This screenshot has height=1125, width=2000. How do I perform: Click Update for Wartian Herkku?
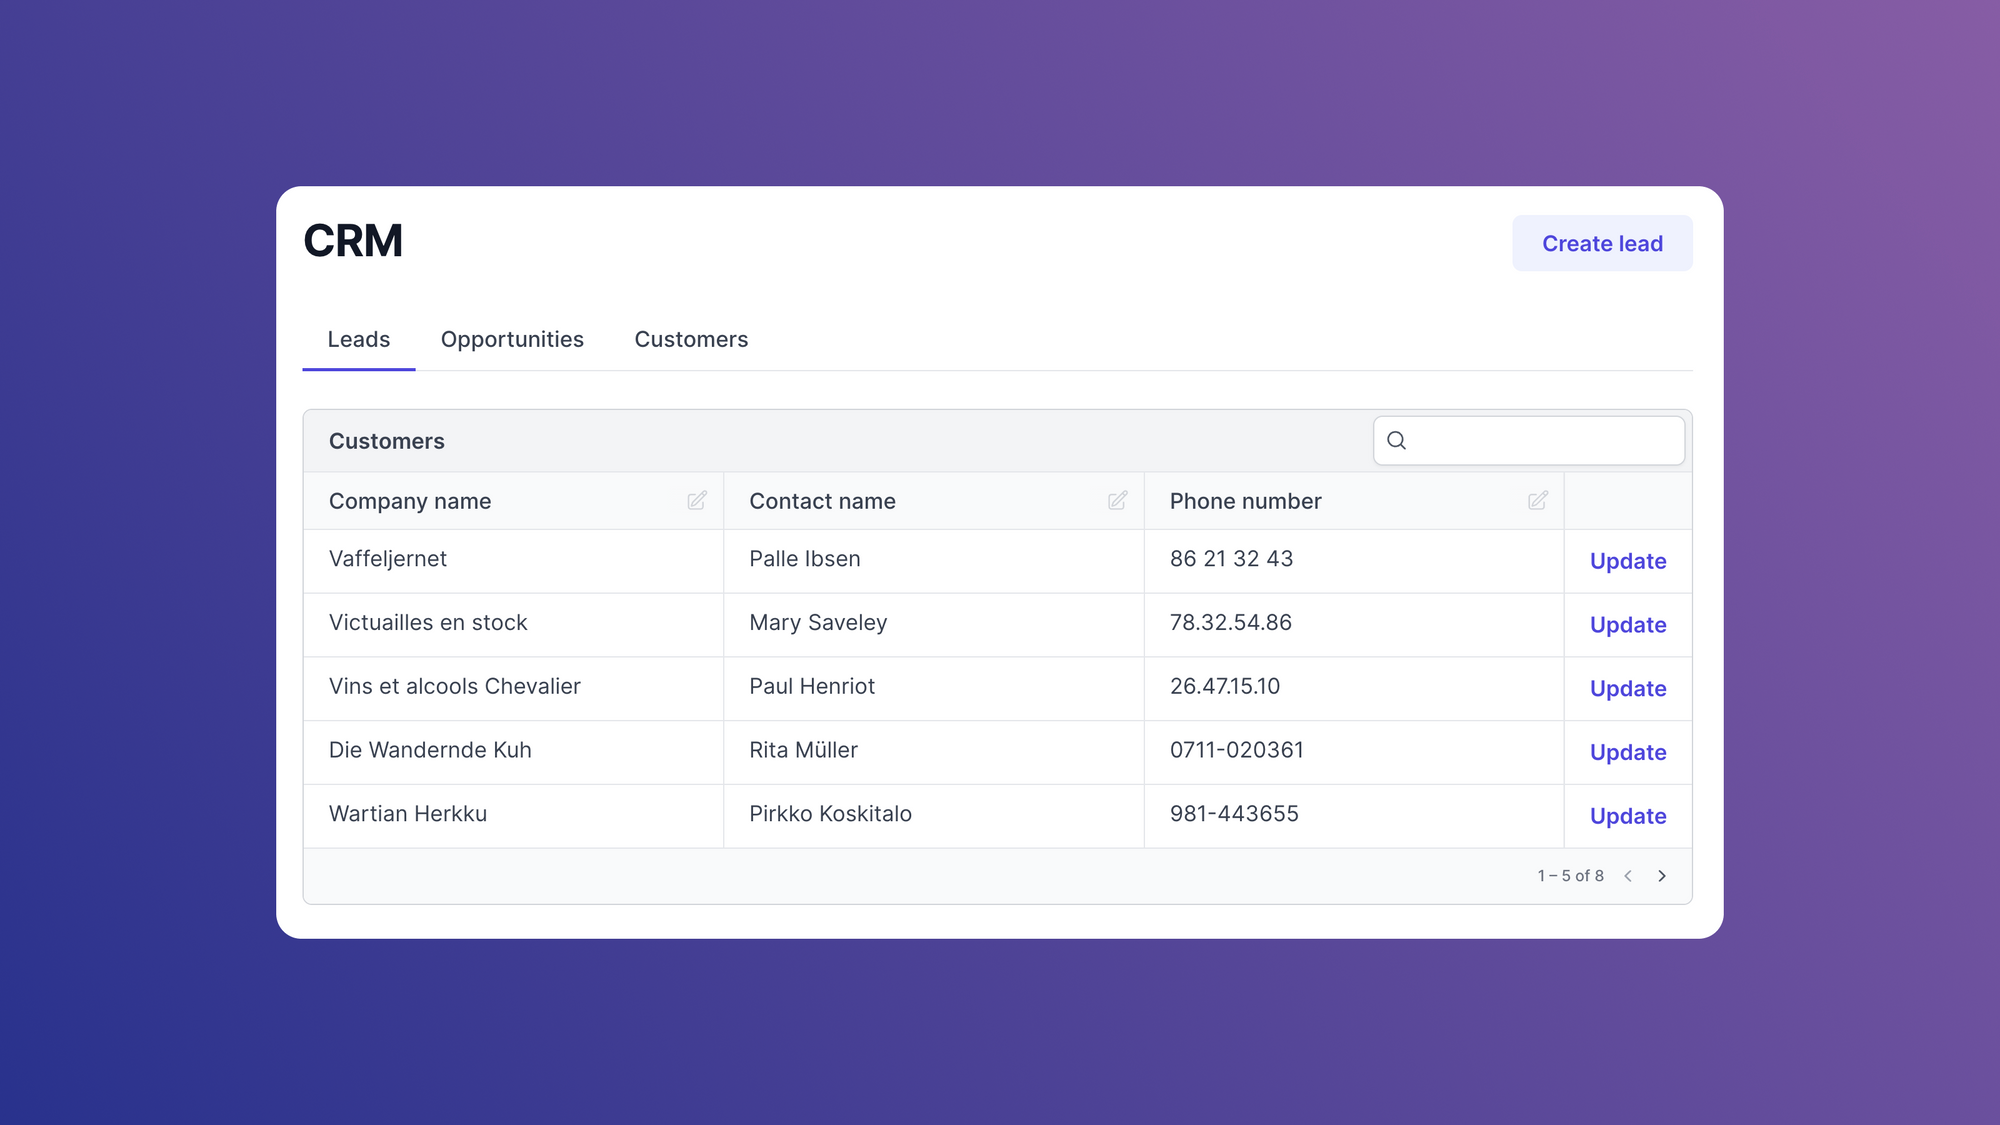click(1628, 816)
